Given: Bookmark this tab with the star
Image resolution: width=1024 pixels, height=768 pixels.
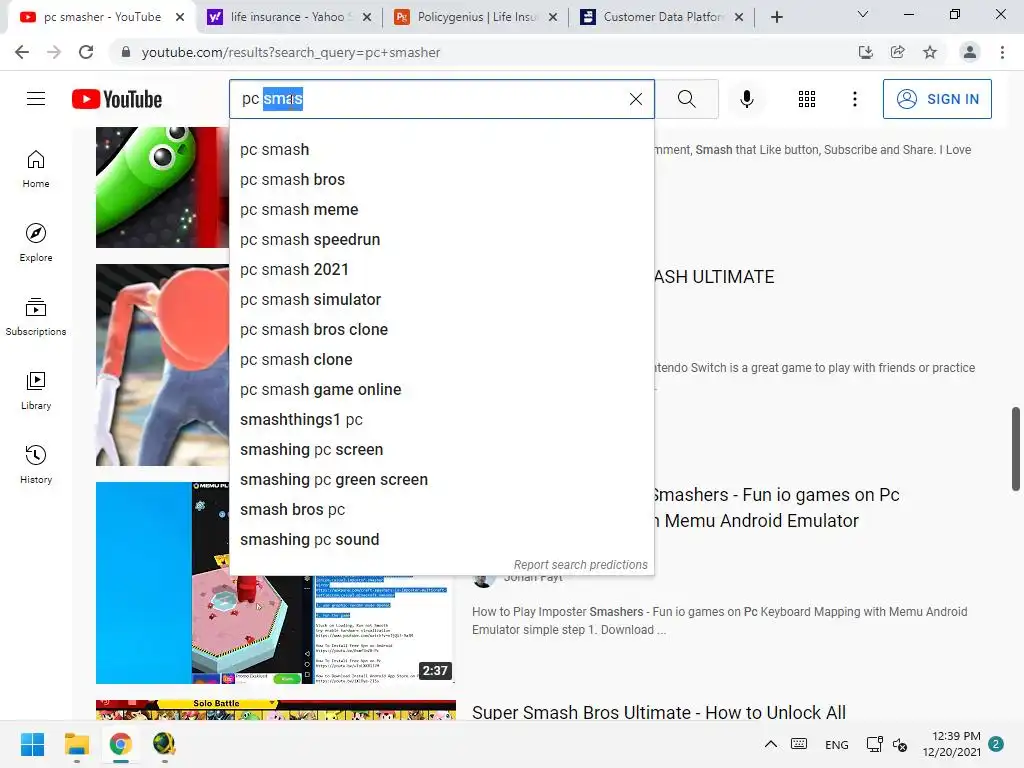Looking at the screenshot, I should 930,52.
